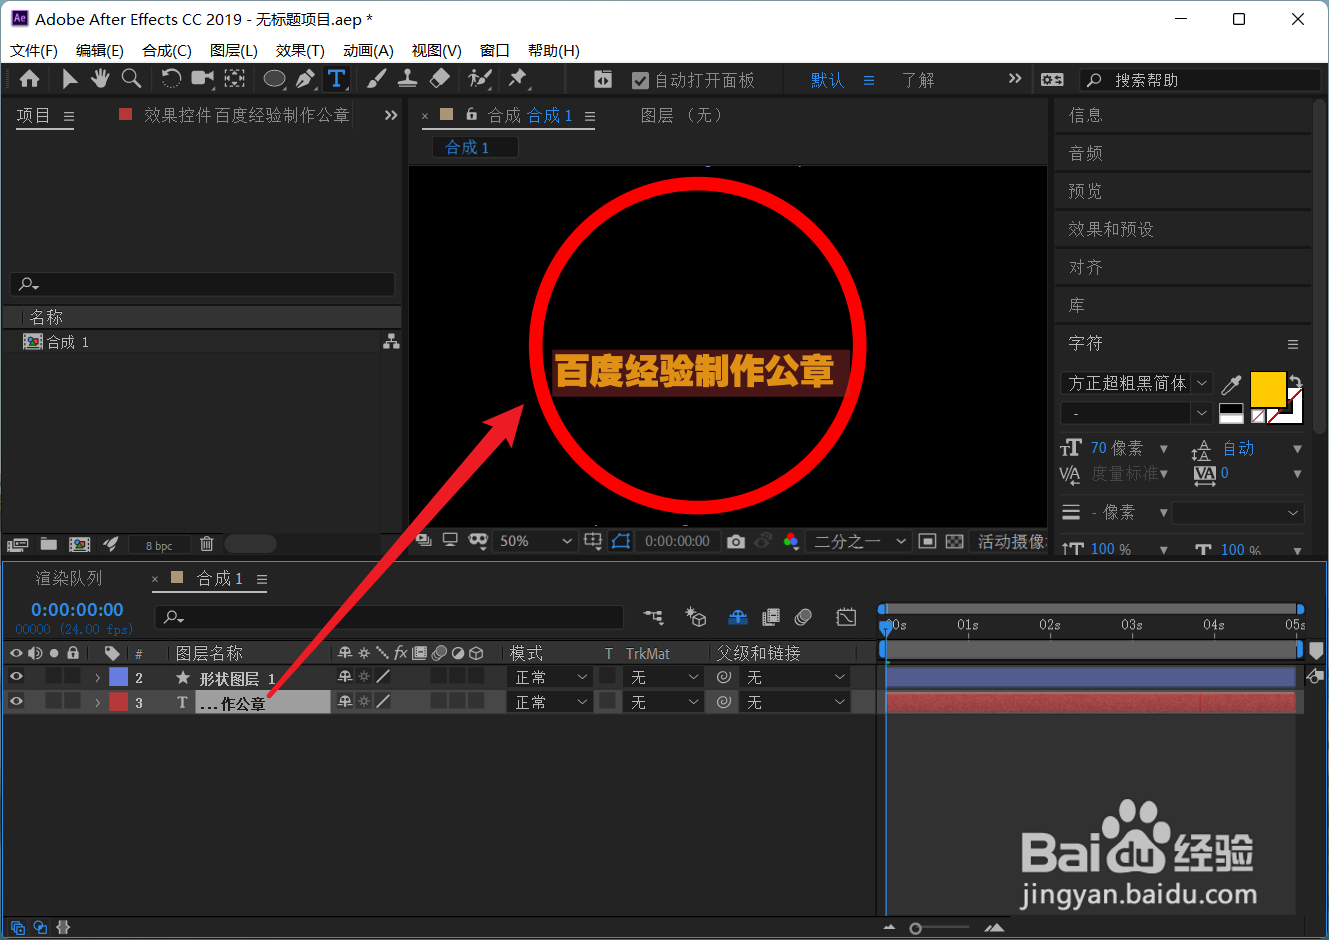The width and height of the screenshot is (1329, 940).
Task: Open the font family dropdown 方正超粗黑简体
Action: pyautogui.click(x=1136, y=383)
